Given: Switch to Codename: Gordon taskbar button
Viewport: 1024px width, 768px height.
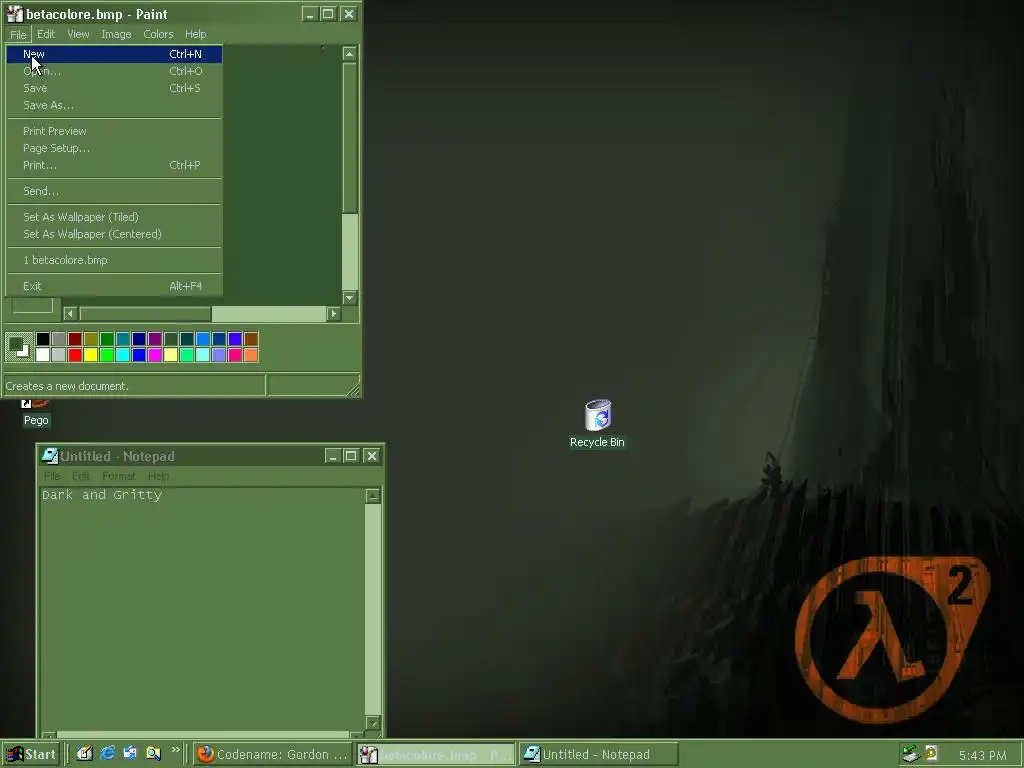Looking at the screenshot, I should click(x=272, y=754).
